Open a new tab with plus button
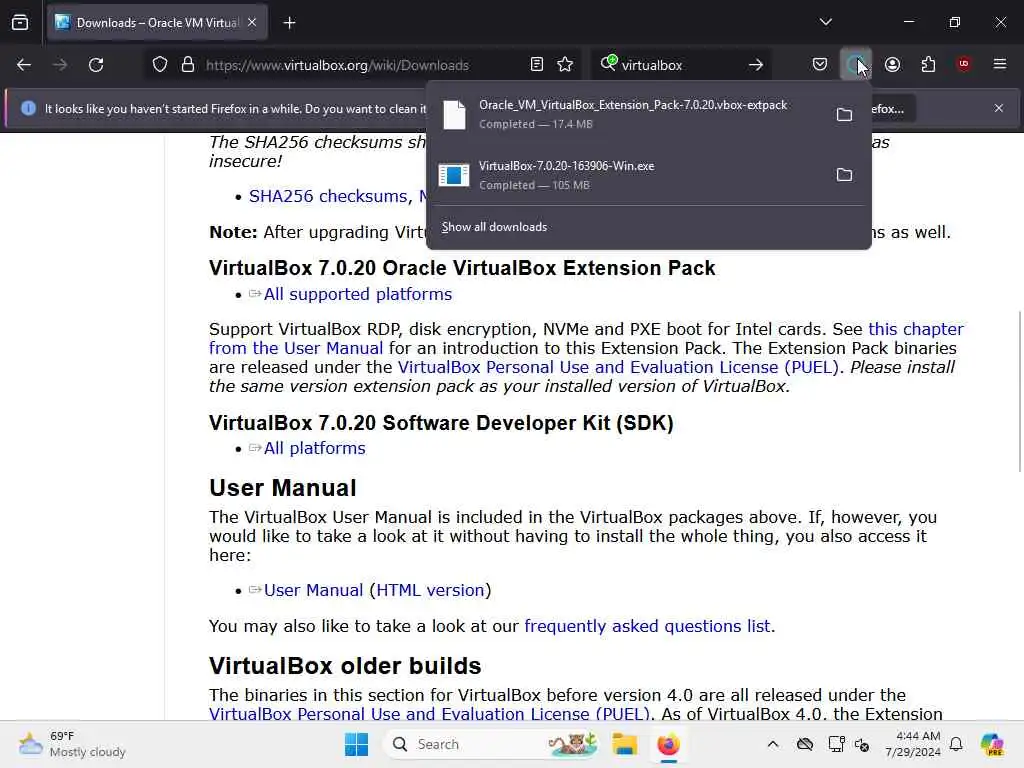 (x=289, y=23)
